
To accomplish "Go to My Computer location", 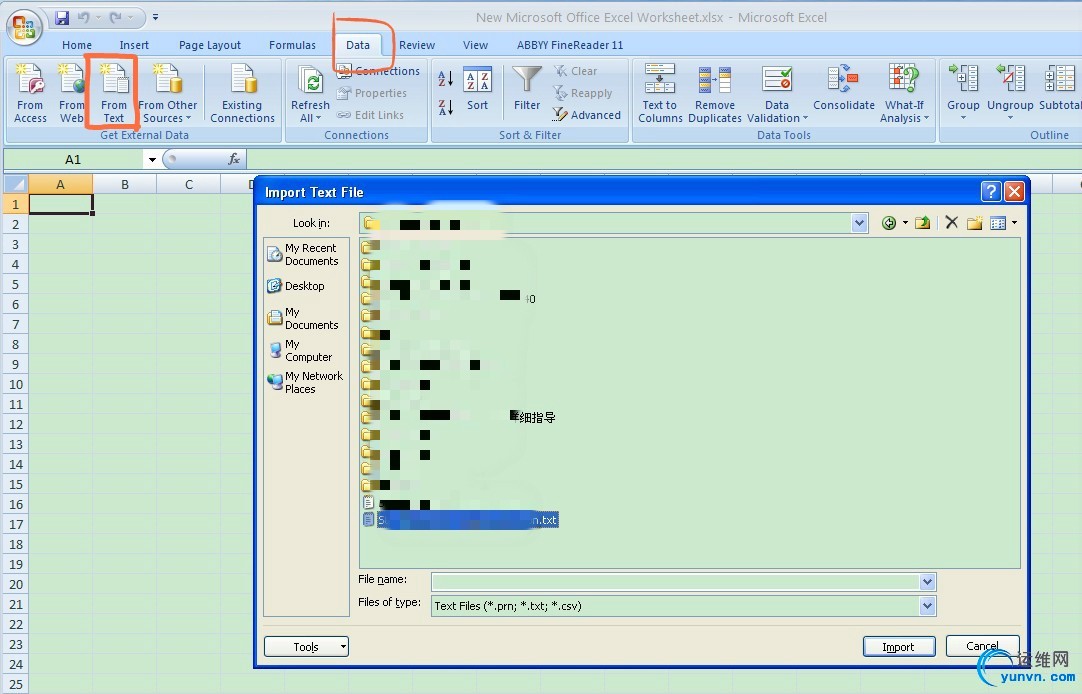I will click(x=301, y=350).
